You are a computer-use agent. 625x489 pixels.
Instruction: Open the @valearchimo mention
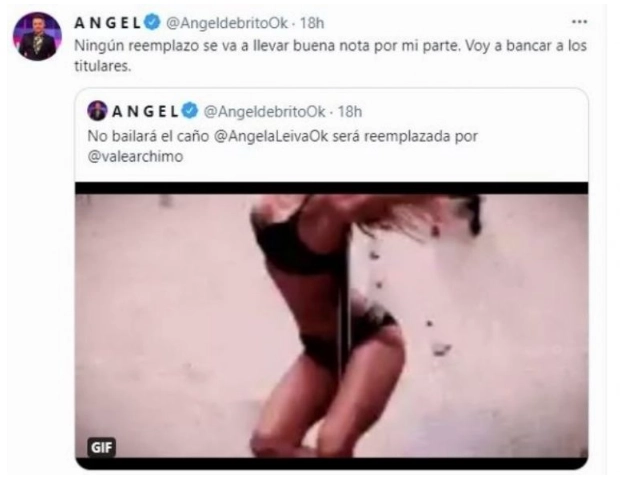tap(135, 157)
